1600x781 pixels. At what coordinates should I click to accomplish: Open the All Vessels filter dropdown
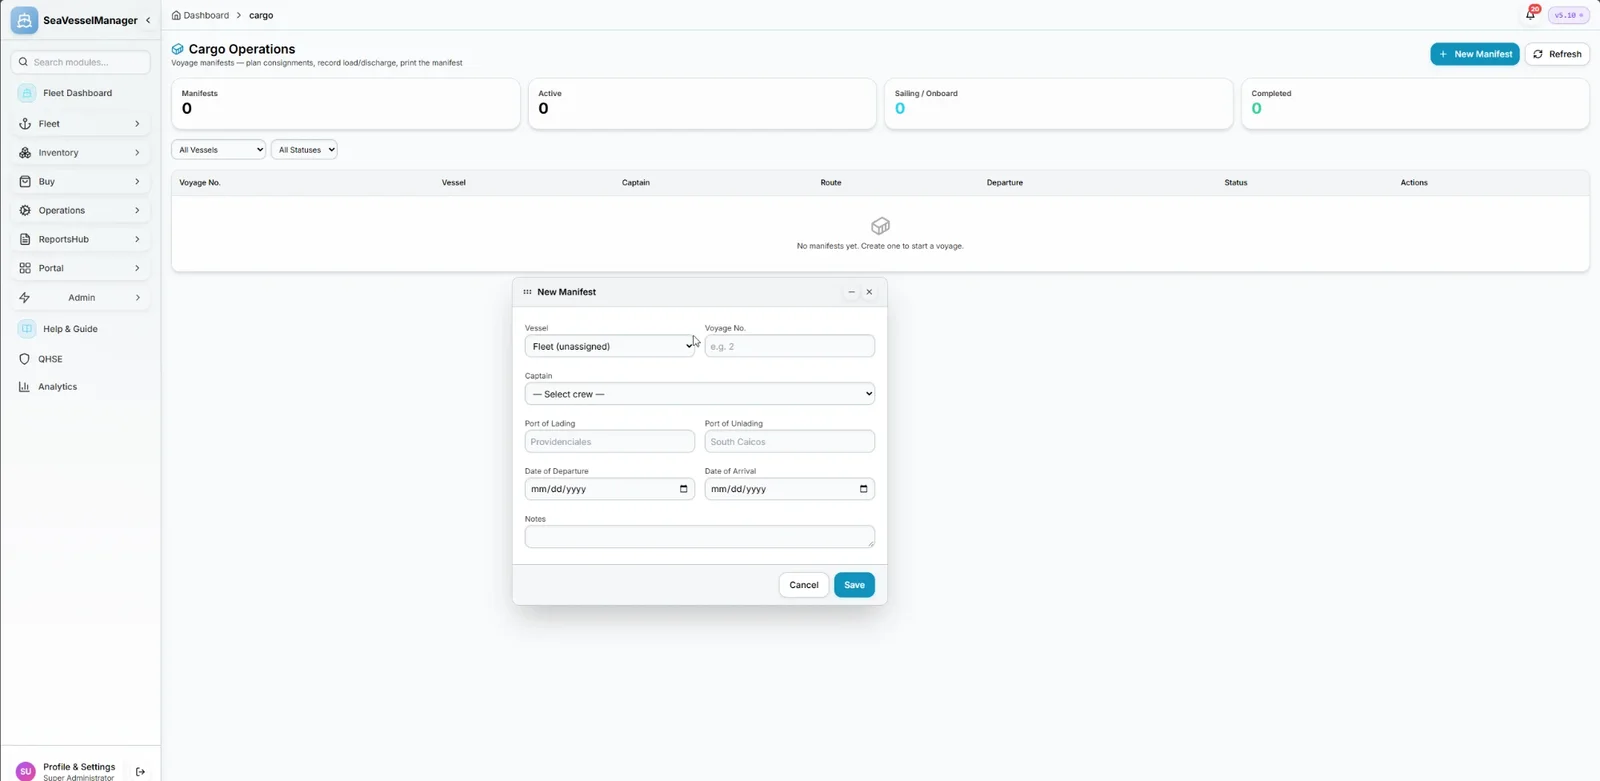[218, 150]
